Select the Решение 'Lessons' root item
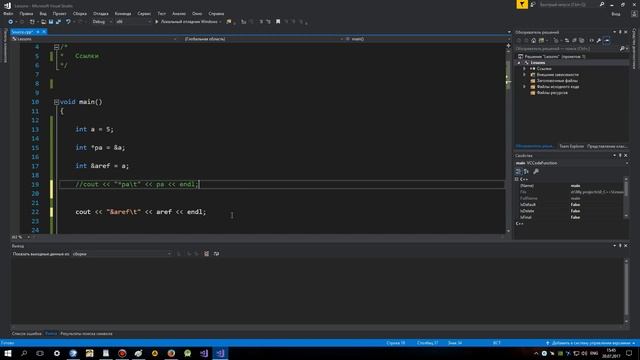This screenshot has height=360, width=640. coord(552,57)
